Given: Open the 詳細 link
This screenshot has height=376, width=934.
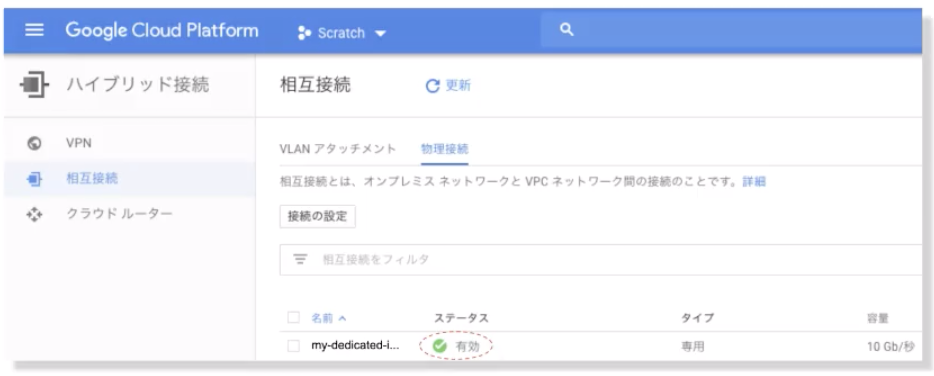Looking at the screenshot, I should [x=754, y=182].
